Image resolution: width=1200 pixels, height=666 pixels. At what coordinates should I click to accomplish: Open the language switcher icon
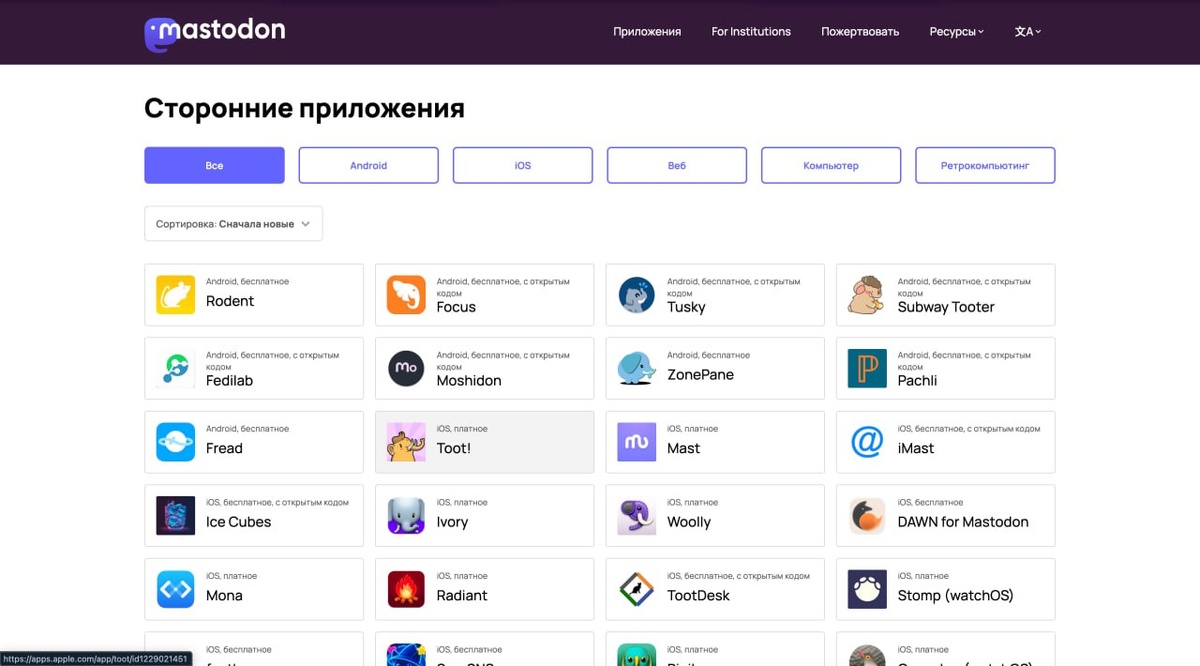pyautogui.click(x=1028, y=32)
